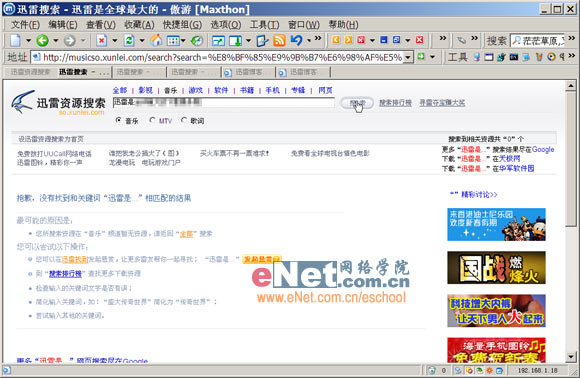Go to the home page icon

click(x=156, y=40)
